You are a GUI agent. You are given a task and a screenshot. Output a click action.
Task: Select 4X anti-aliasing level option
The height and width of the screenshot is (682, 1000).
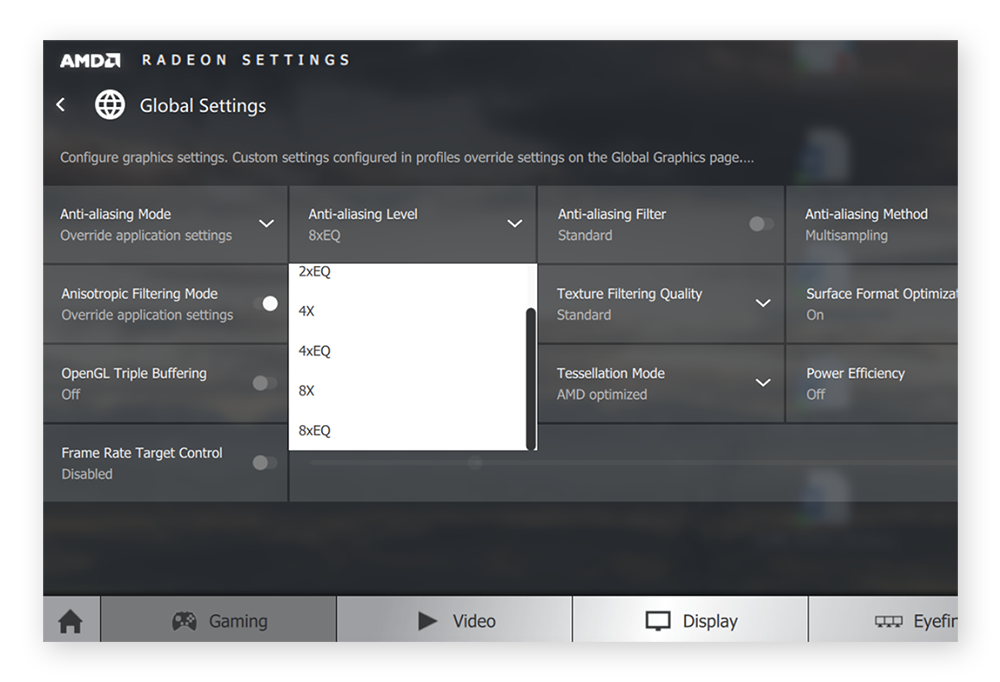[406, 311]
